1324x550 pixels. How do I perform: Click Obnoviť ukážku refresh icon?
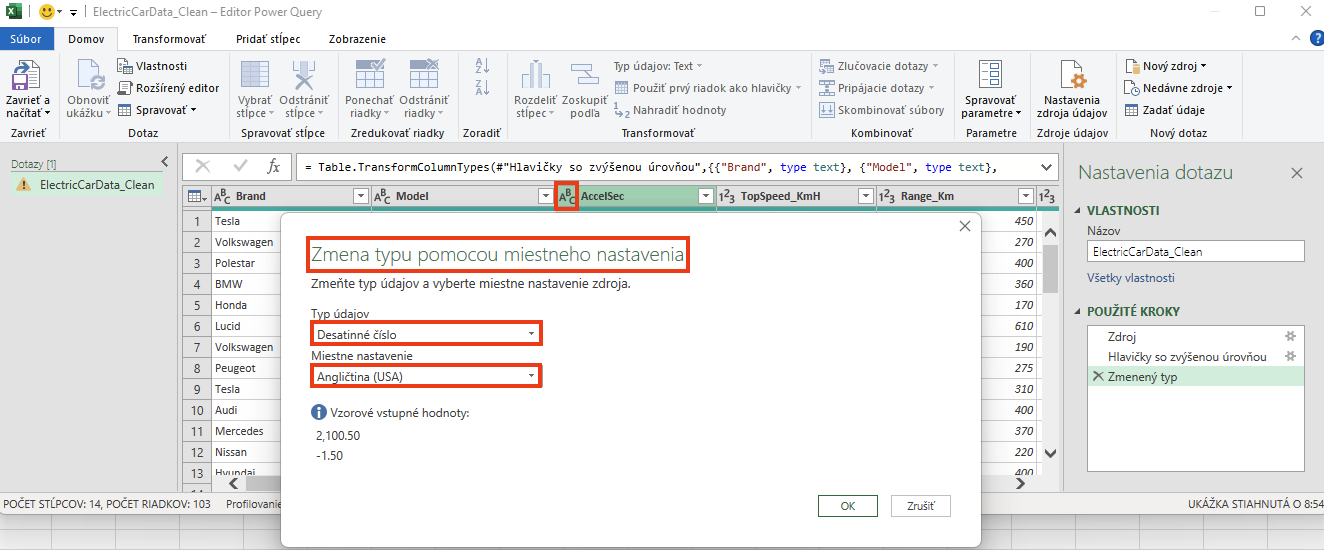[87, 76]
